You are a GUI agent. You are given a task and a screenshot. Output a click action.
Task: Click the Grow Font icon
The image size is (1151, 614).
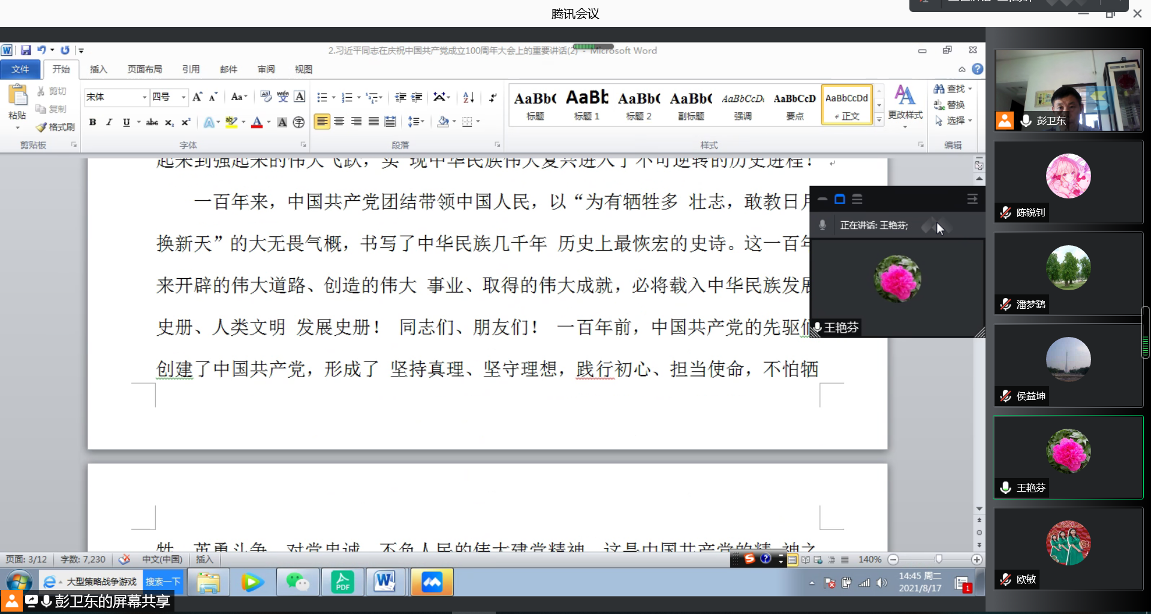197,97
